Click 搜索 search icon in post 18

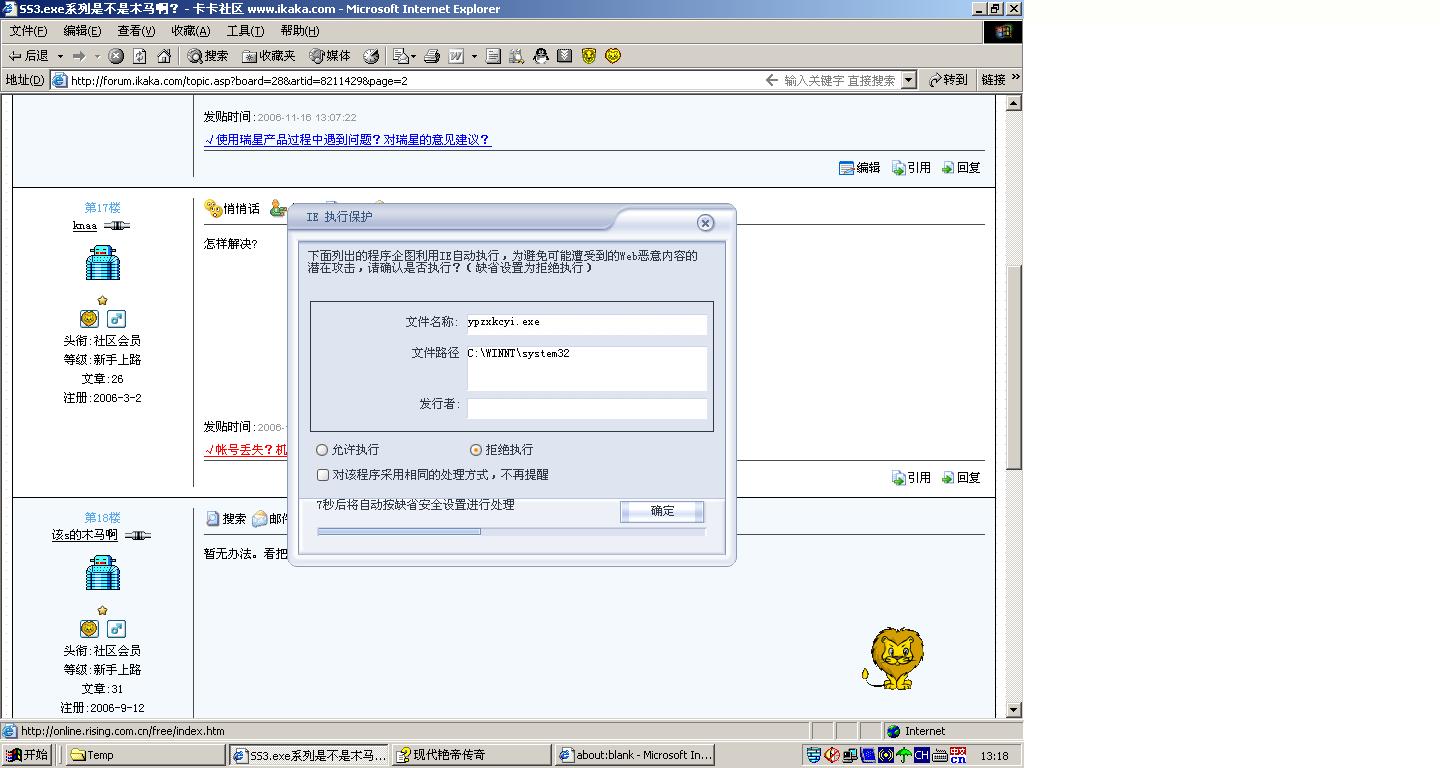226,519
